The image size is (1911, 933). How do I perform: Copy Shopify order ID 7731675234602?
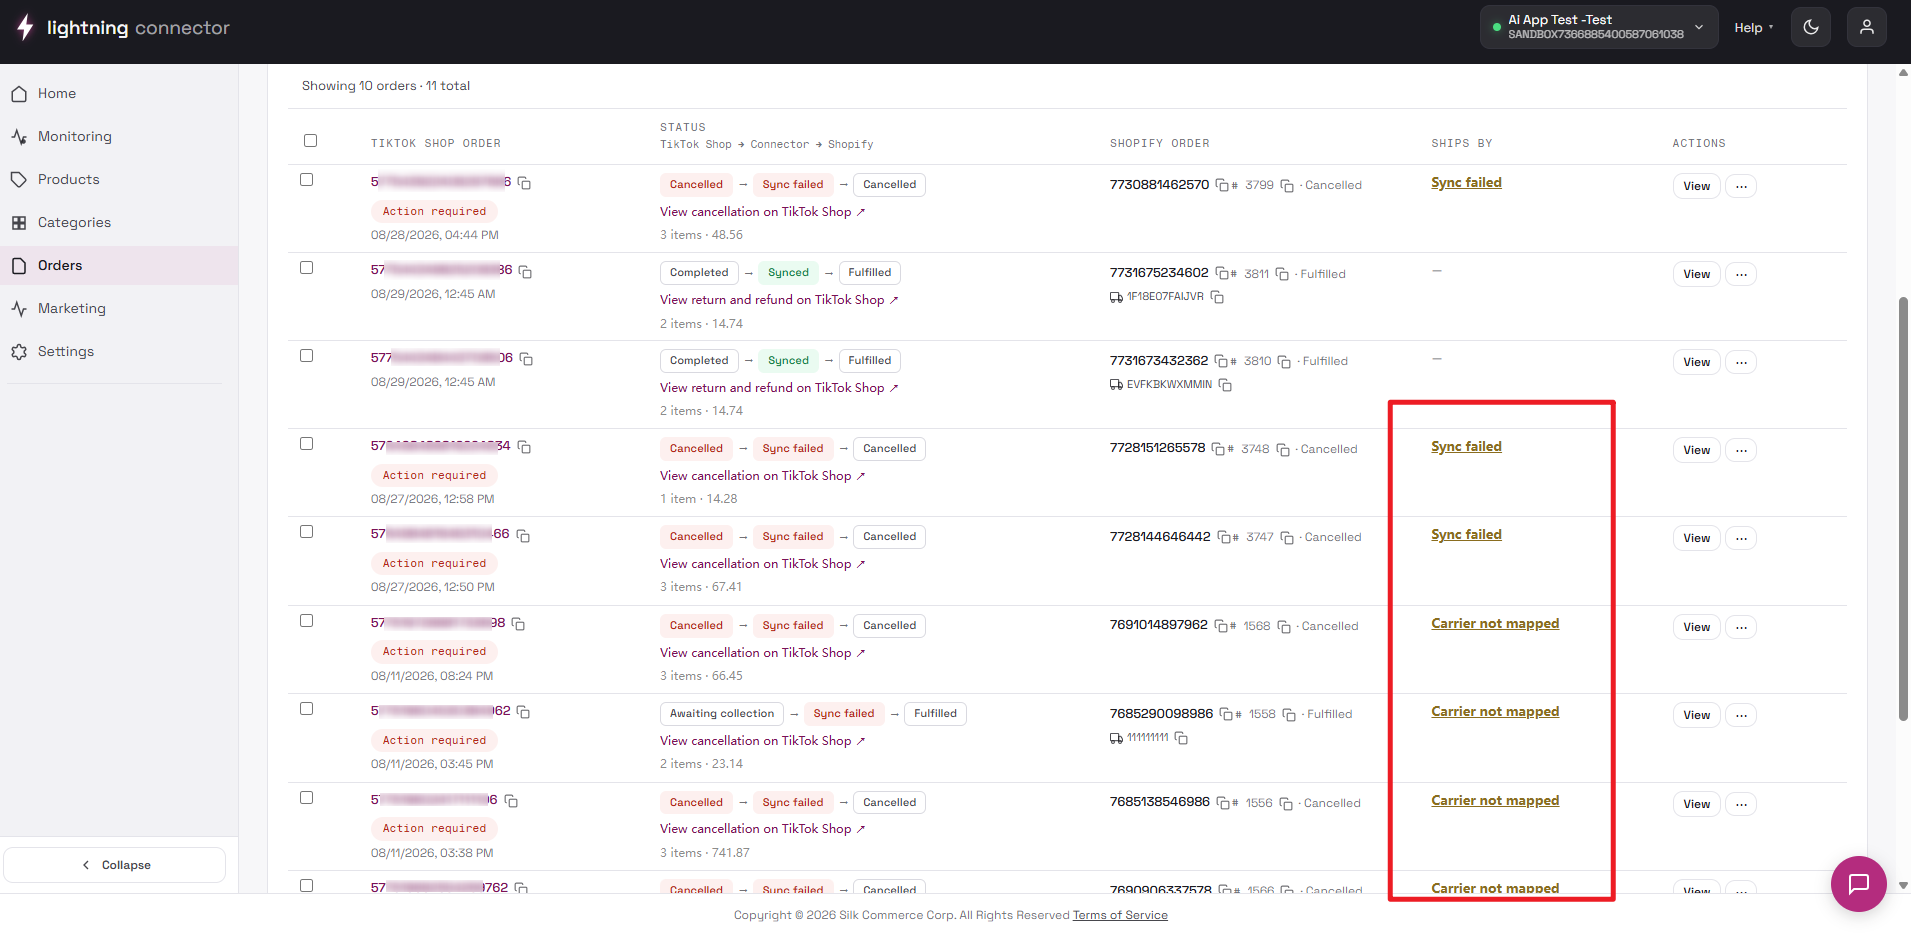point(1222,273)
